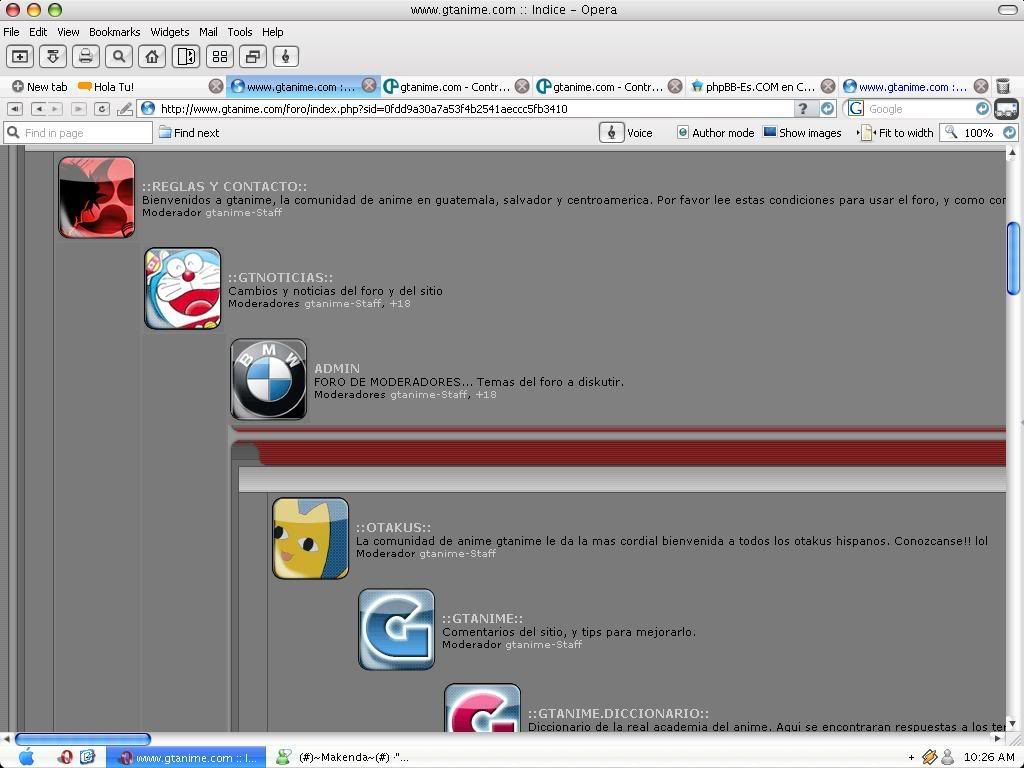Click the Tile windows toolbar icon
Viewport: 1024px width, 768px height.
(x=220, y=57)
